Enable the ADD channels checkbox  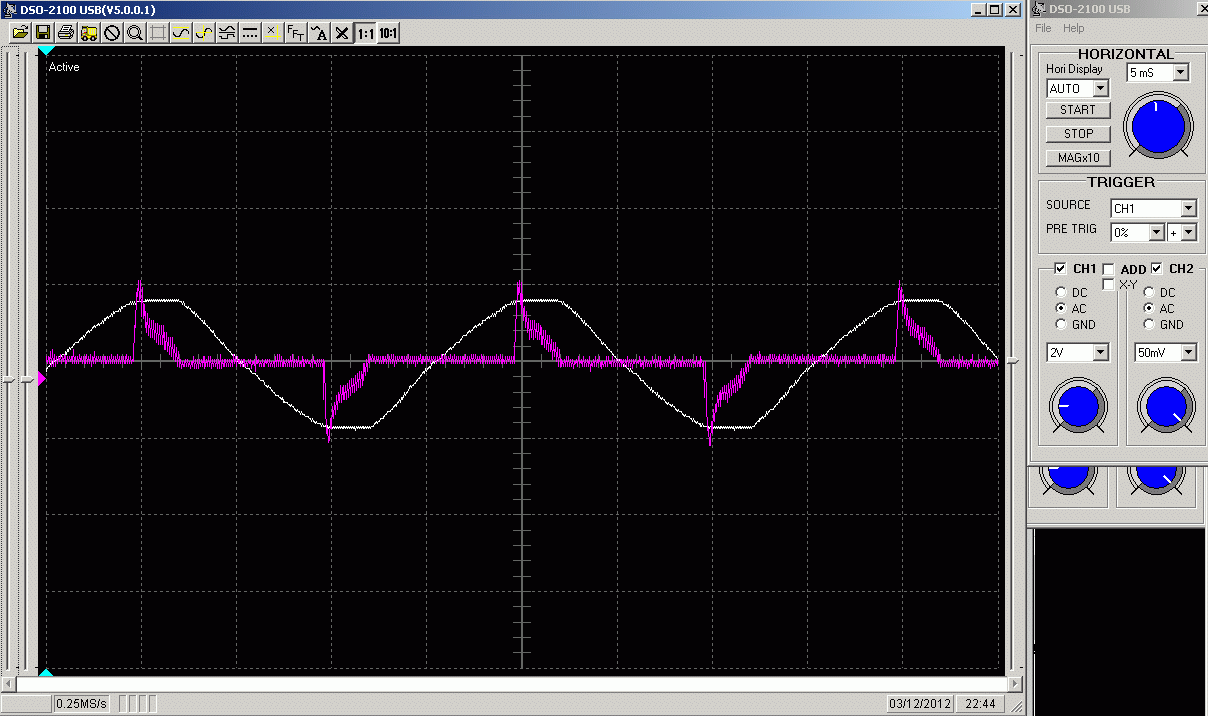pos(1108,269)
